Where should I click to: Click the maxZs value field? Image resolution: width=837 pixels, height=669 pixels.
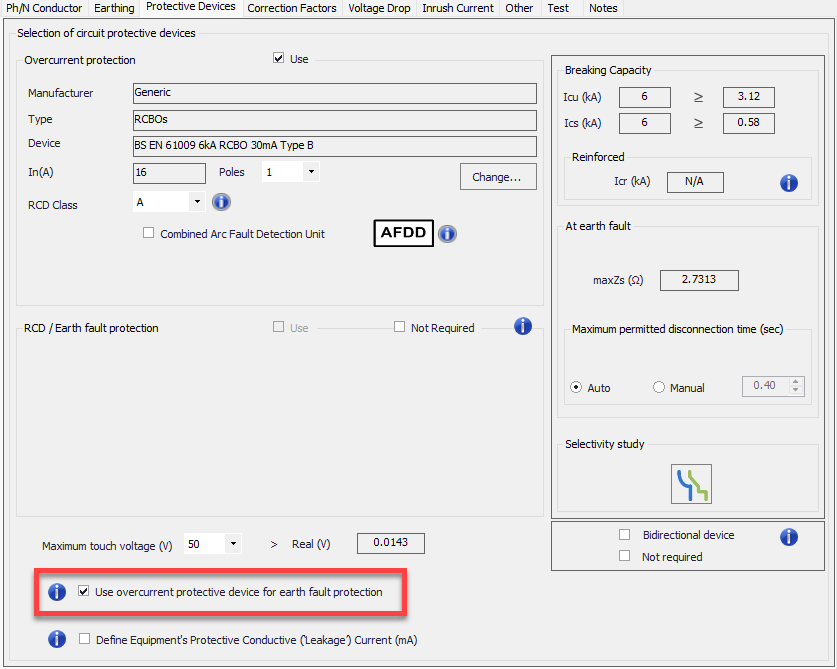tap(699, 280)
